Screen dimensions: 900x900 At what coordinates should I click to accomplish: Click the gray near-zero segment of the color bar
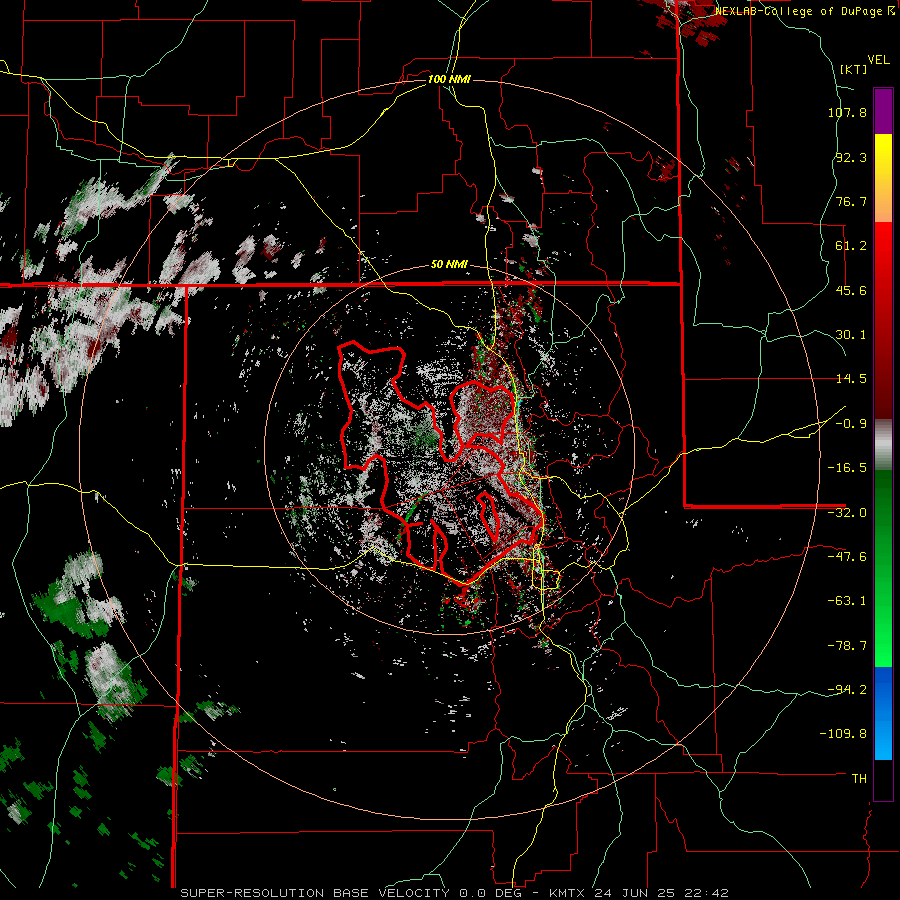tap(883, 445)
